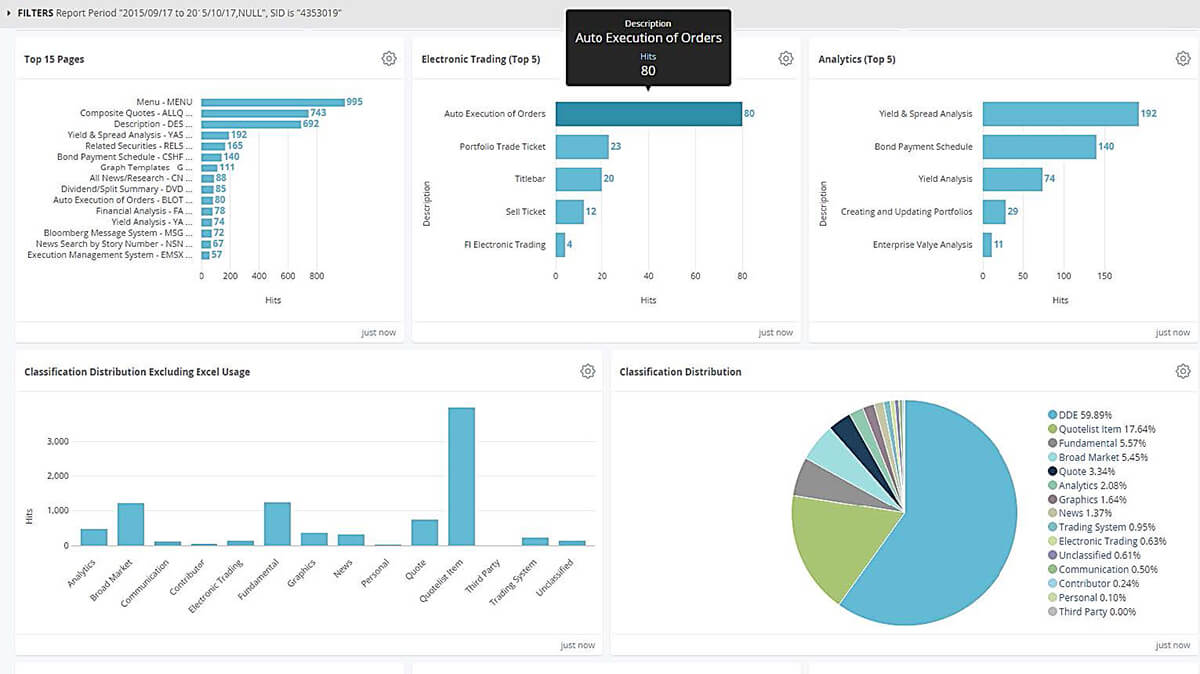The image size is (1200, 674).
Task: Click the Portfolio Trade Ticket bar
Action: click(x=584, y=145)
